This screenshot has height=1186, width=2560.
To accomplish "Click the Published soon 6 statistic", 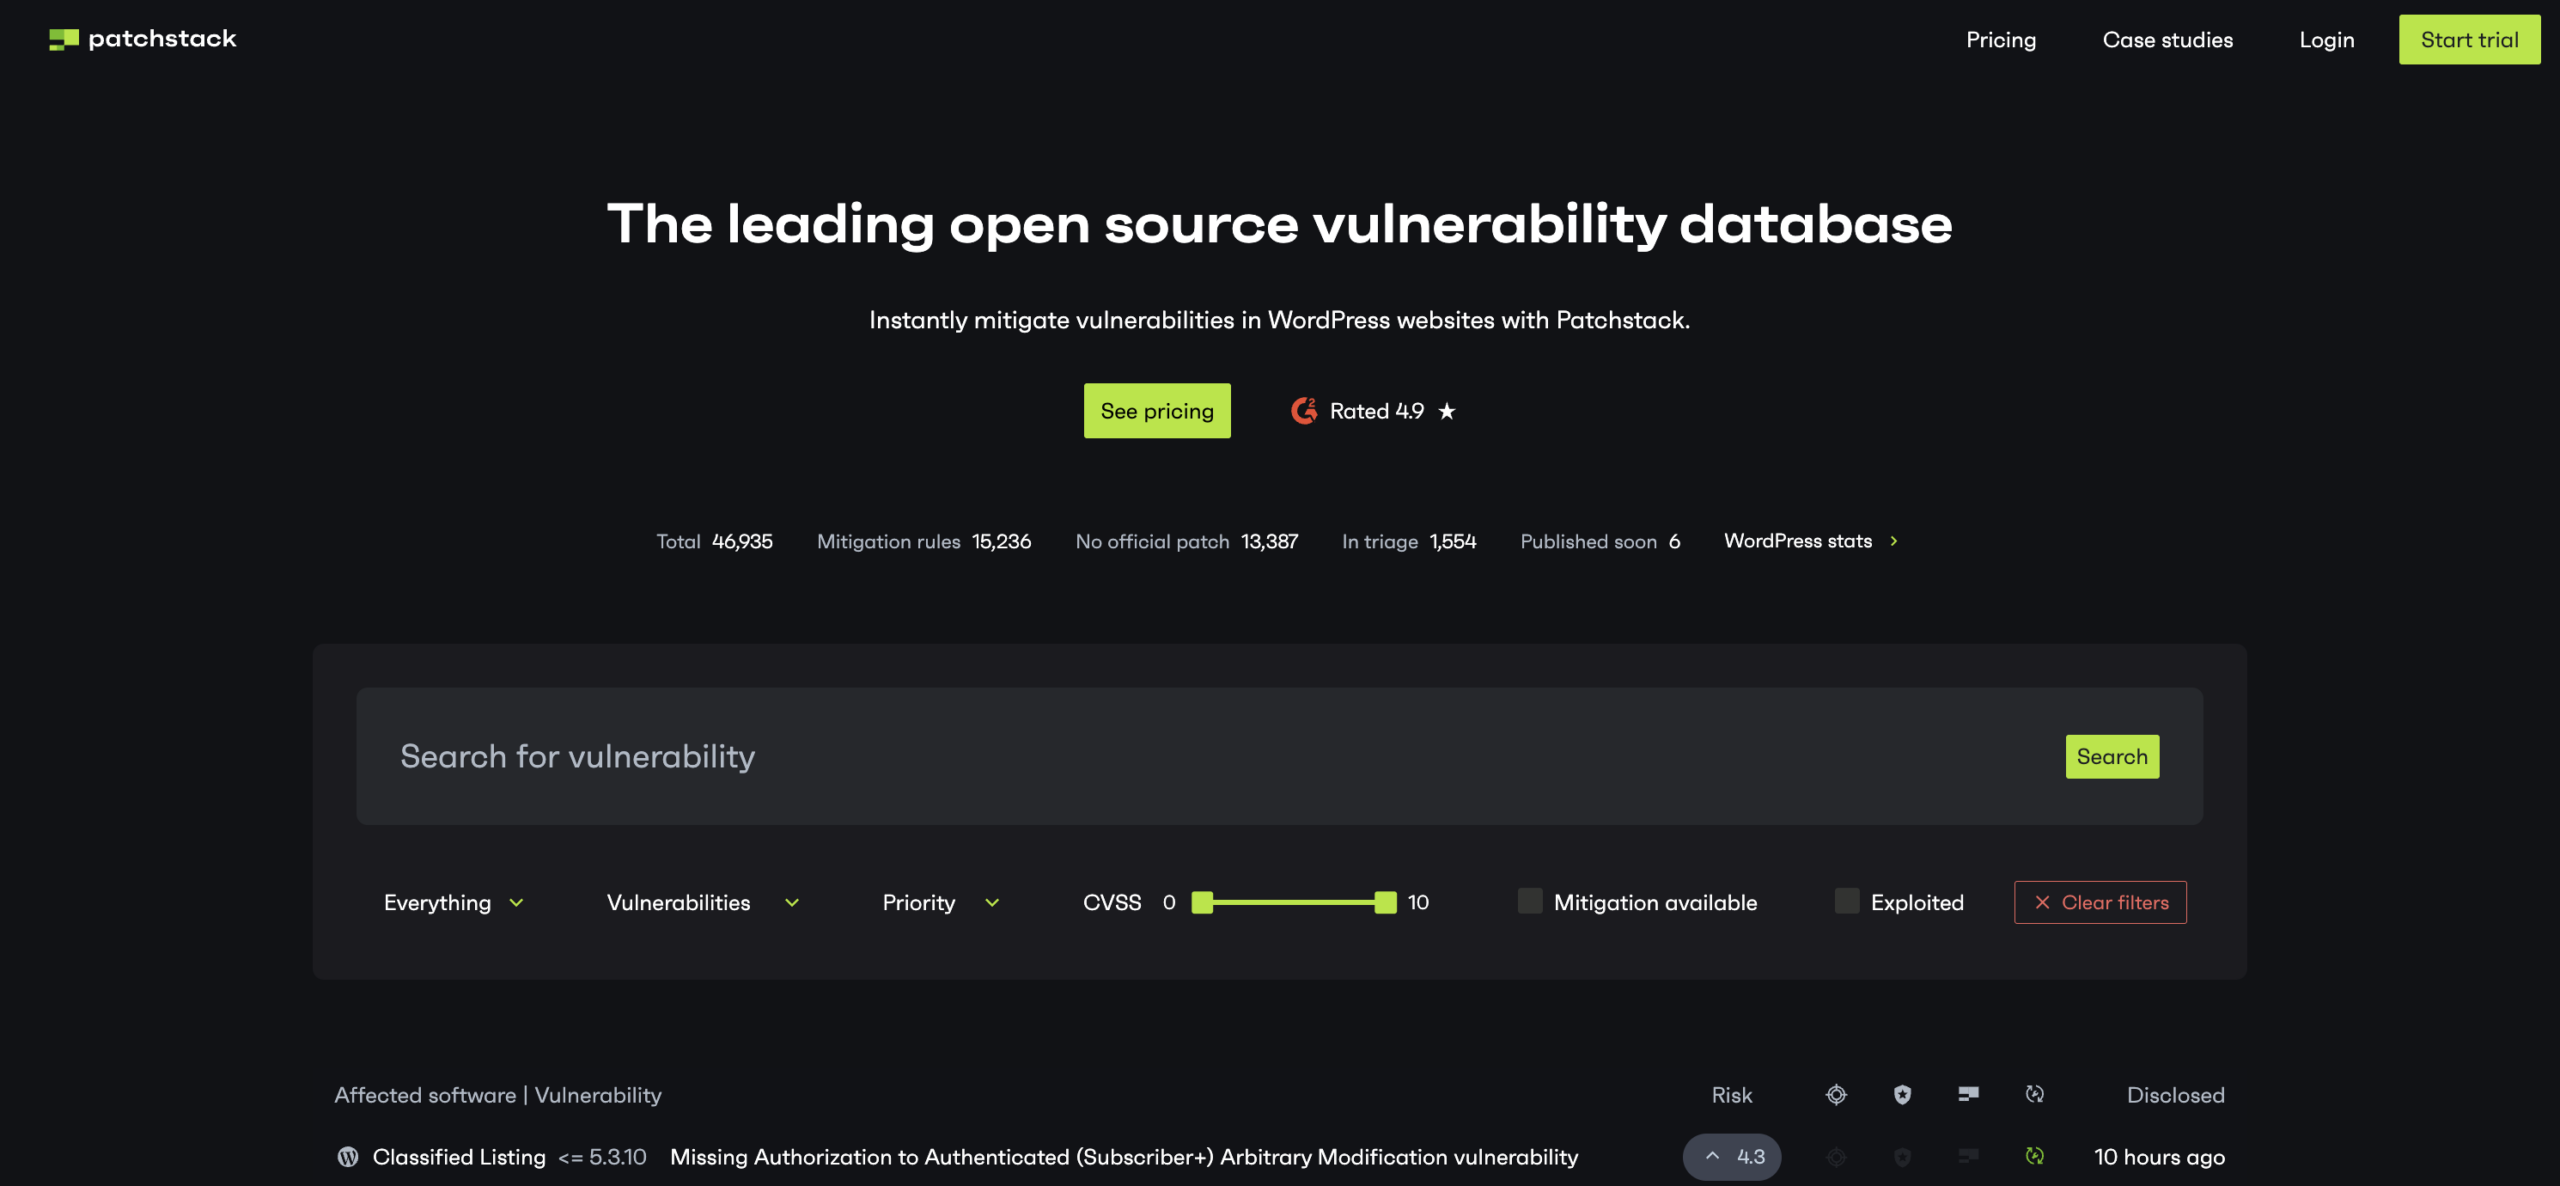I will tap(1600, 541).
